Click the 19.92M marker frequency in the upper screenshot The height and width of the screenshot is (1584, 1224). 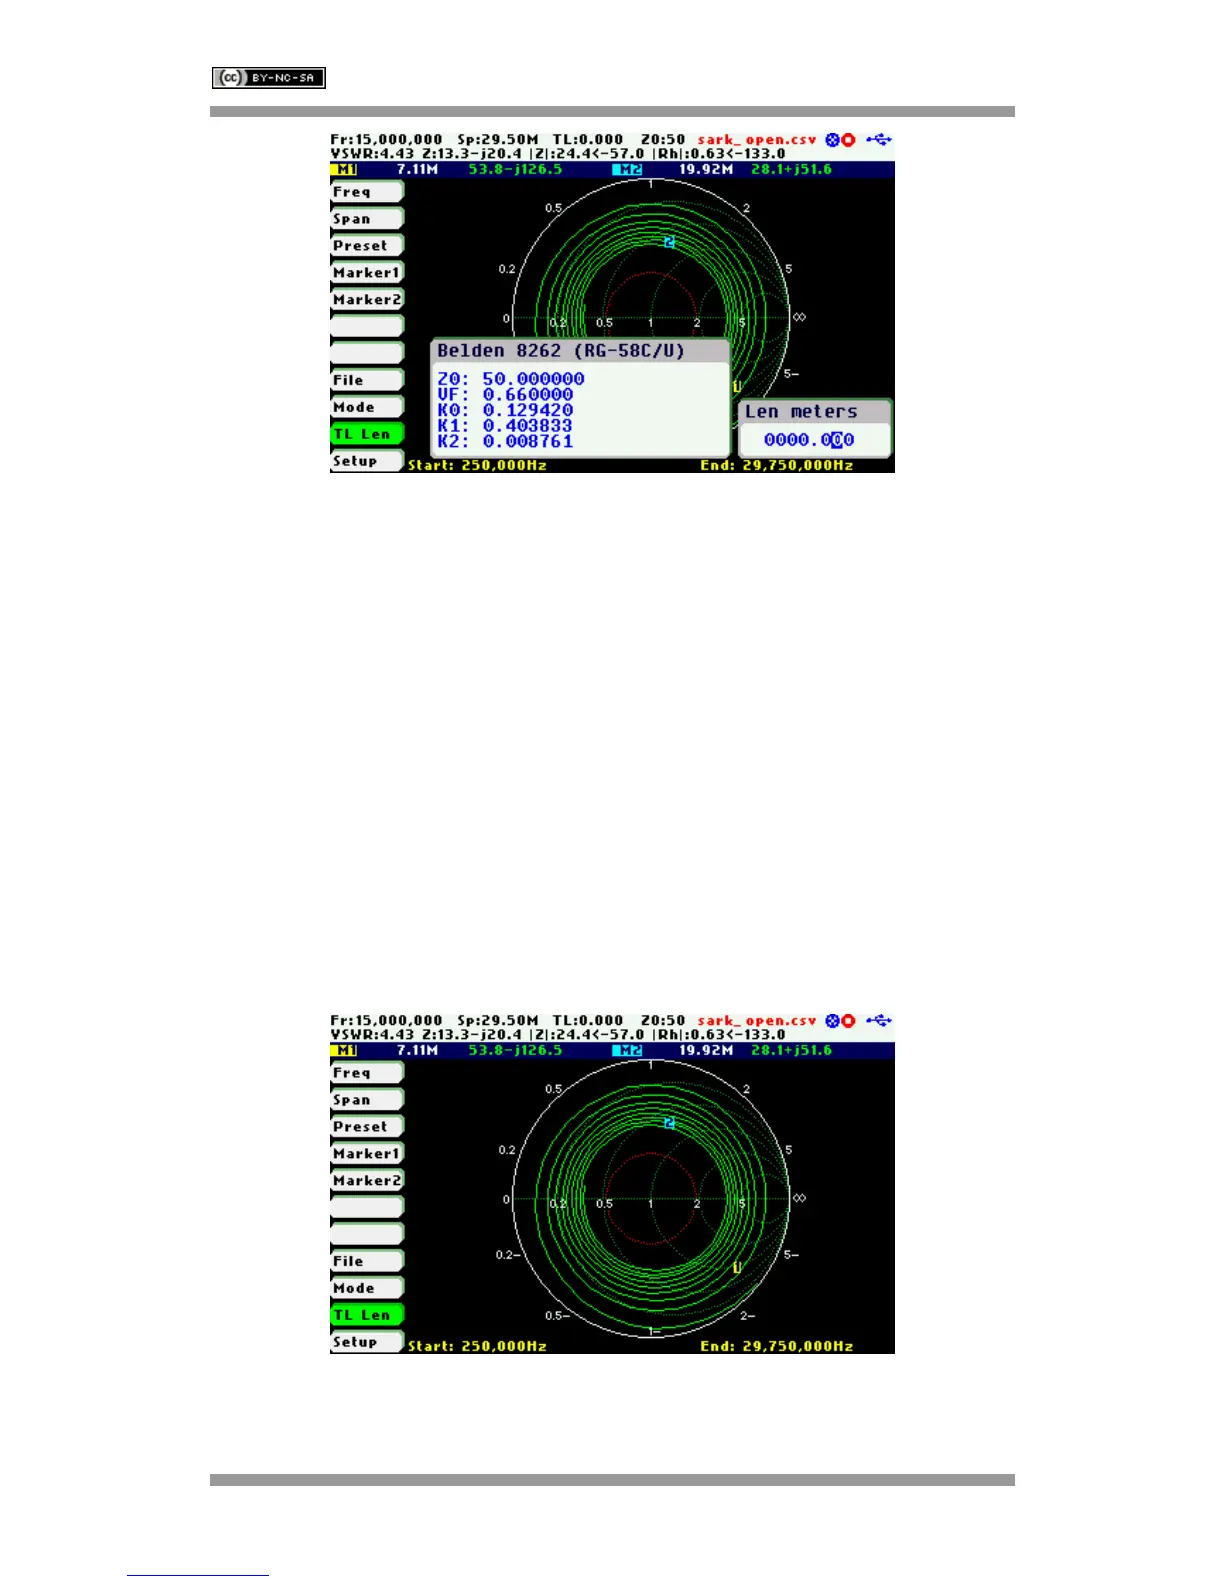pos(706,170)
